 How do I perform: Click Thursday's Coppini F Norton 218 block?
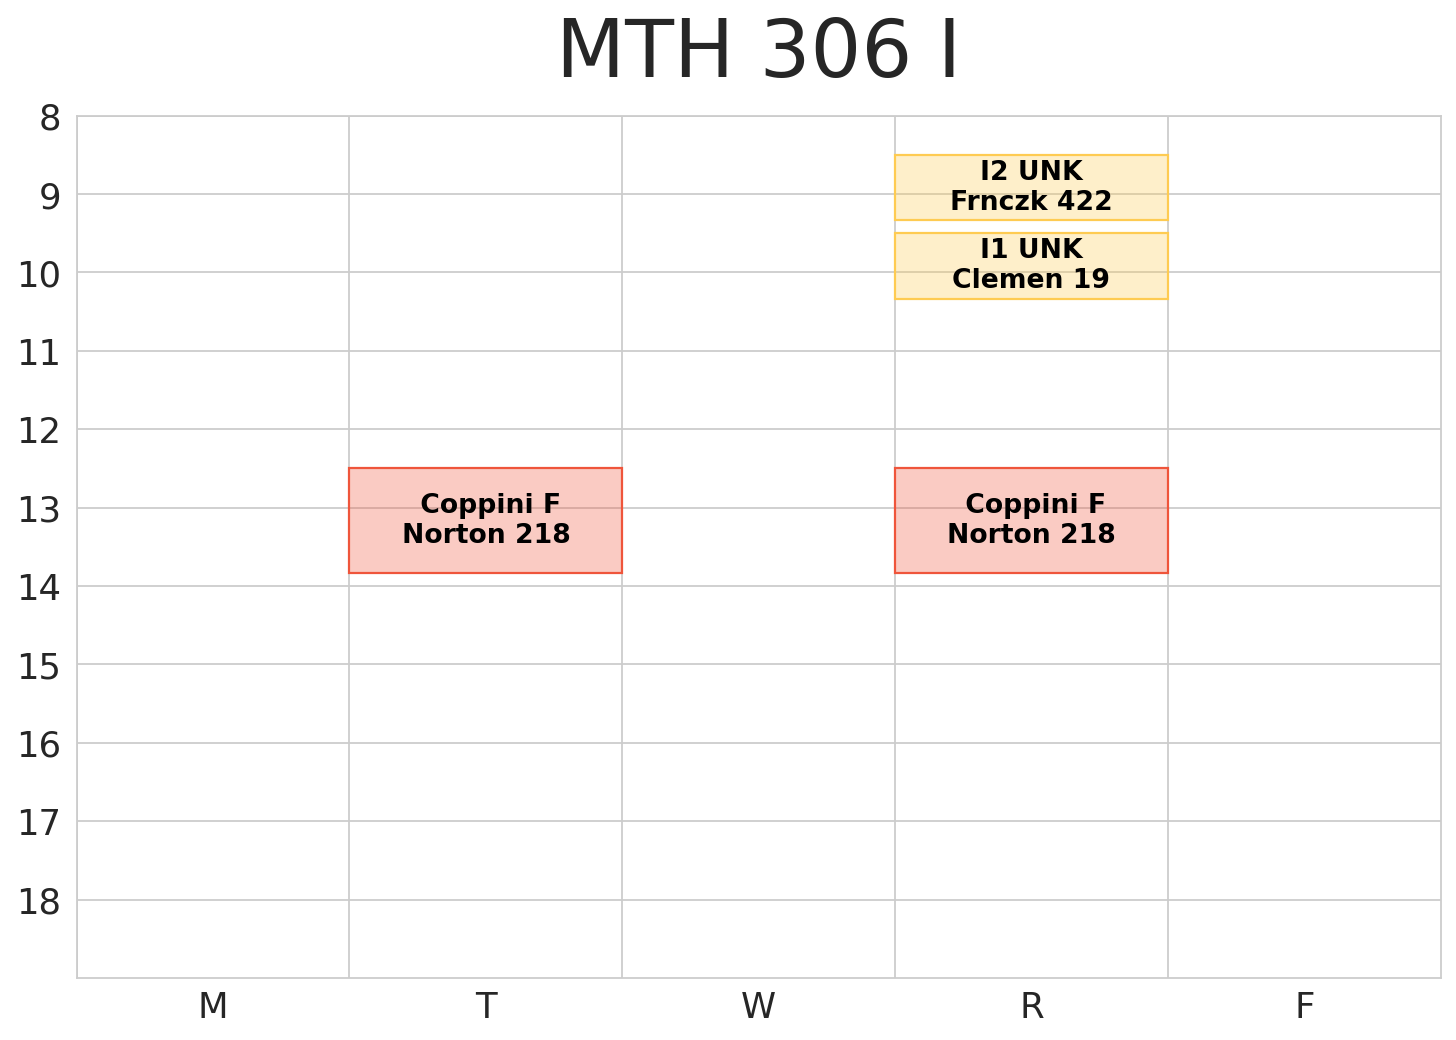(x=1031, y=520)
